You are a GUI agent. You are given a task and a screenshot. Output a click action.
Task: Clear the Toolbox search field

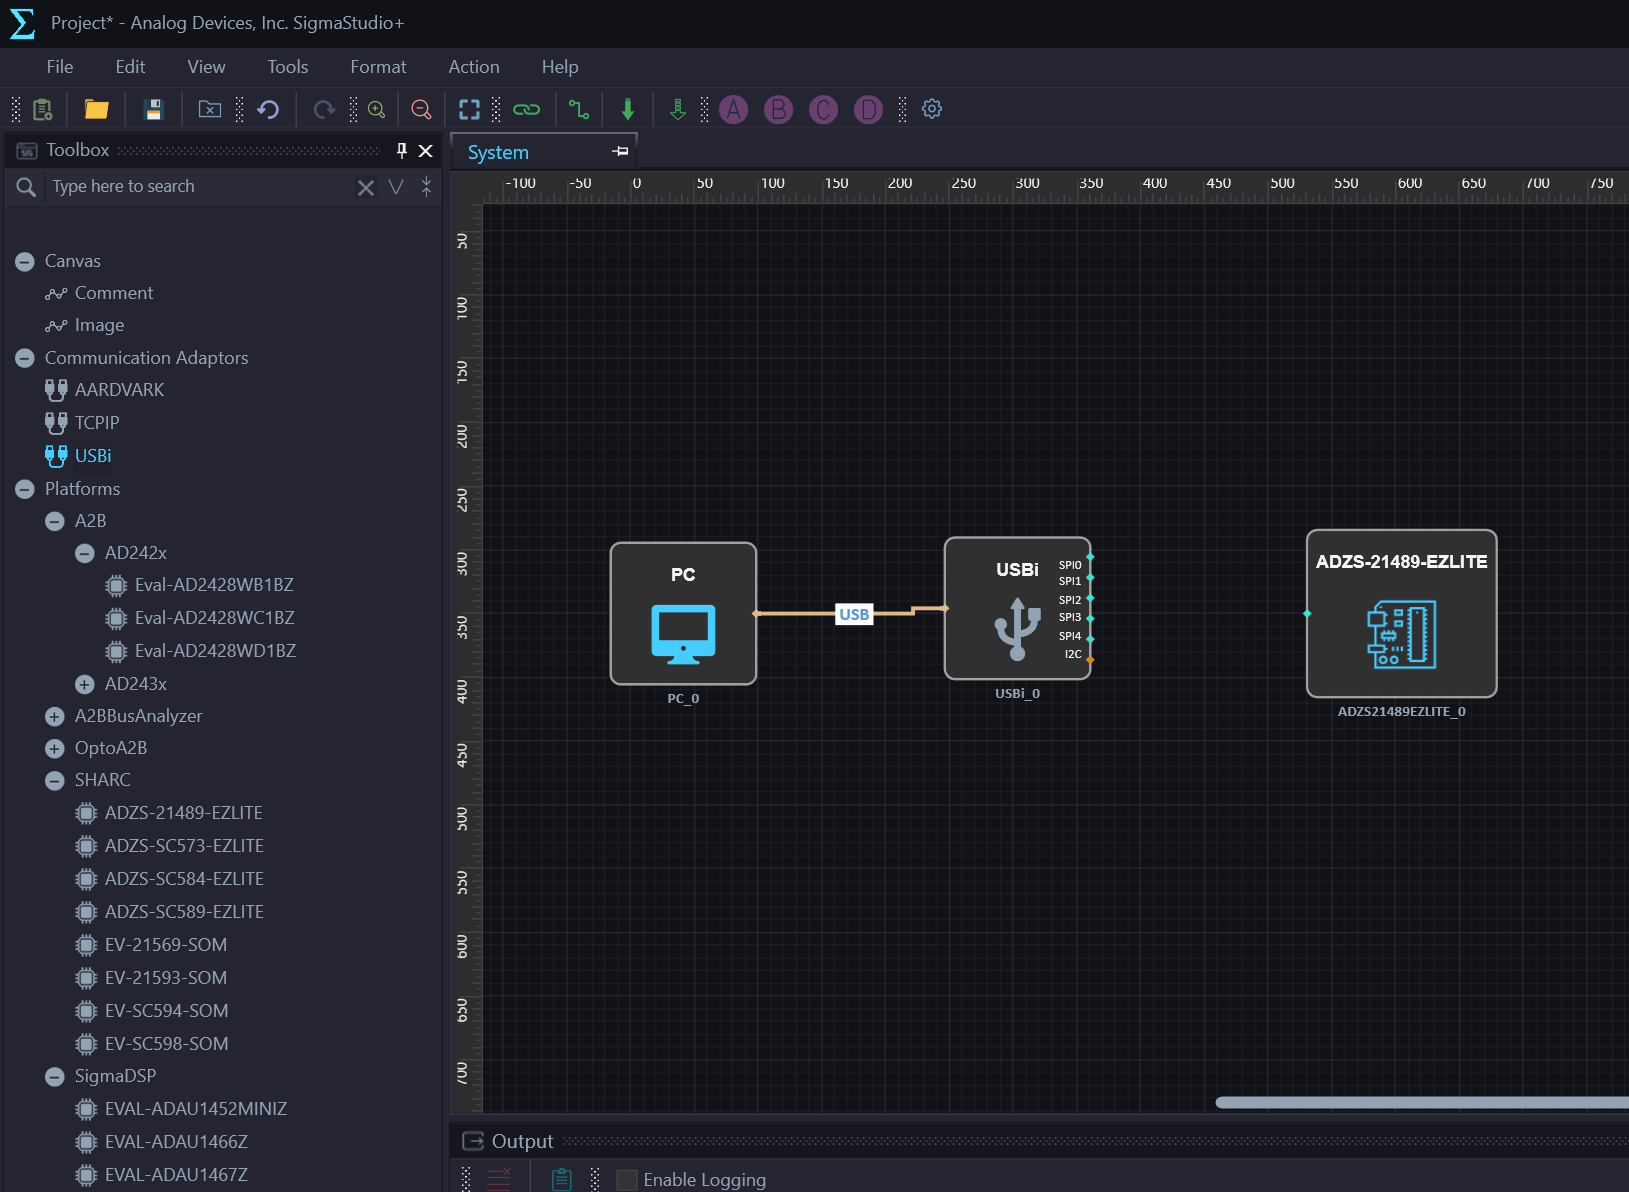point(366,187)
